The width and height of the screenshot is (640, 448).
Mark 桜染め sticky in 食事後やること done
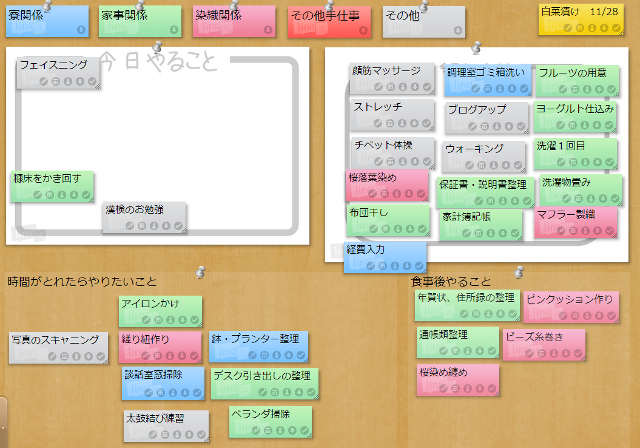pos(492,388)
